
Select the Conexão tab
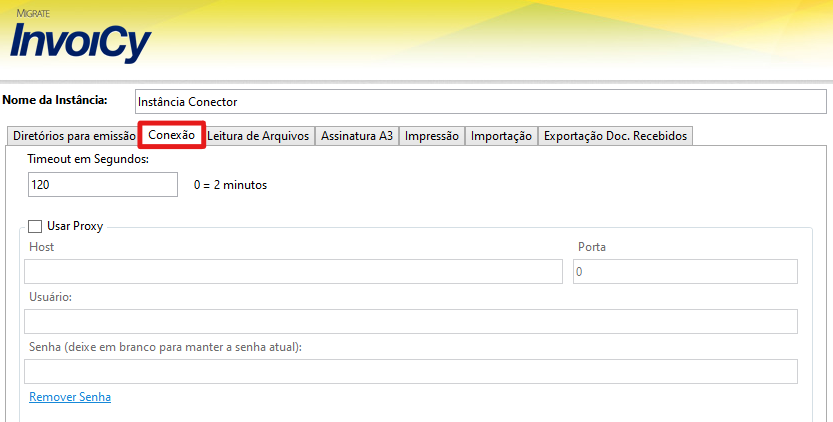click(171, 135)
